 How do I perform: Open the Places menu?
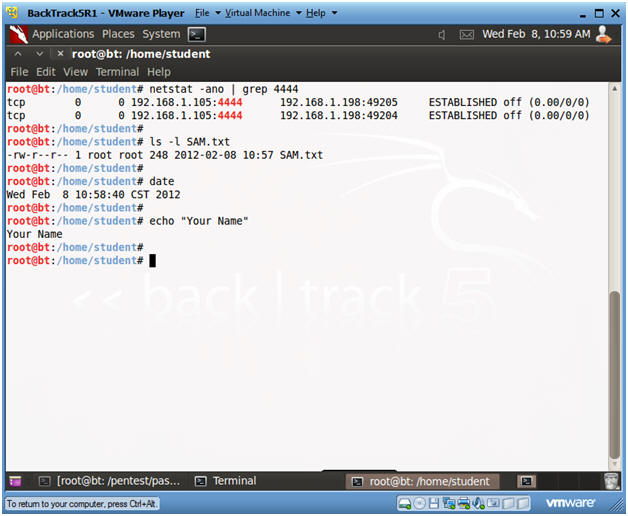tap(118, 34)
